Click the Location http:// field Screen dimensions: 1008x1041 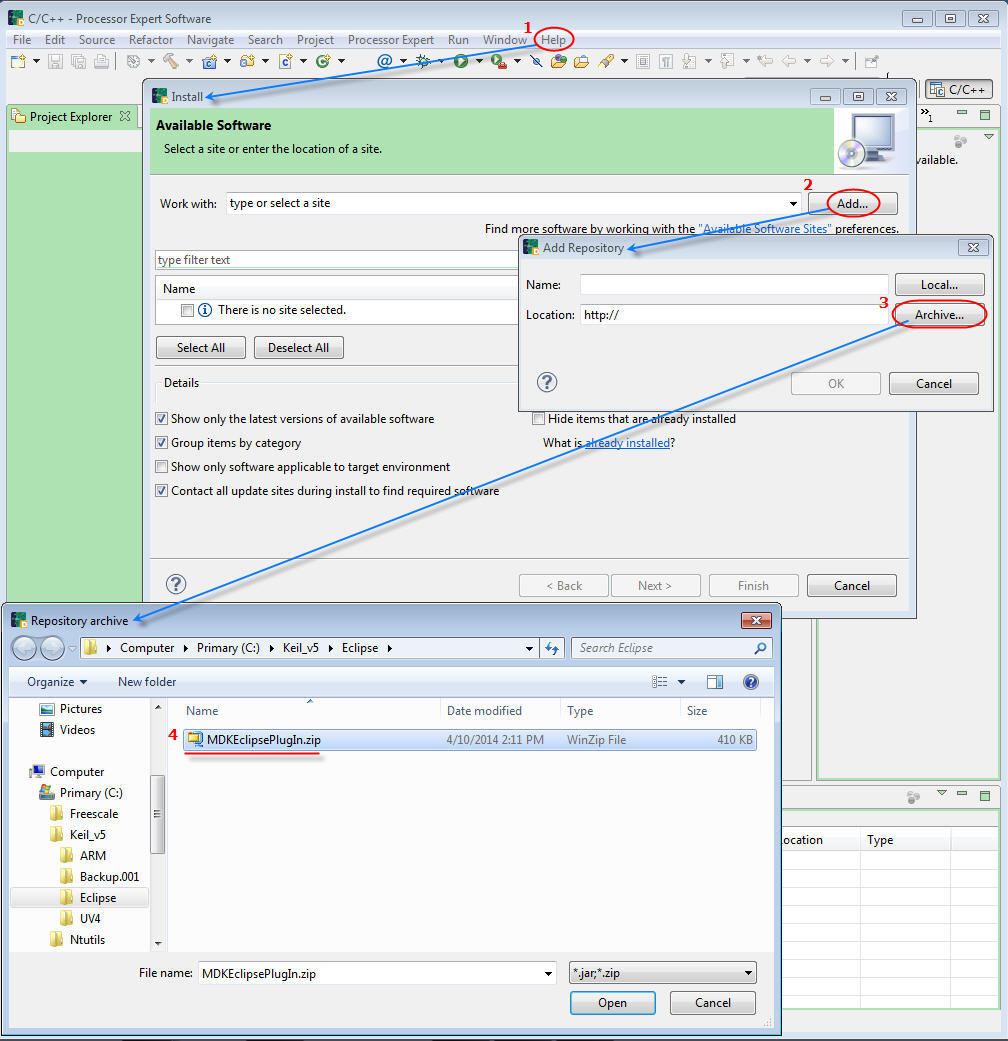click(734, 315)
